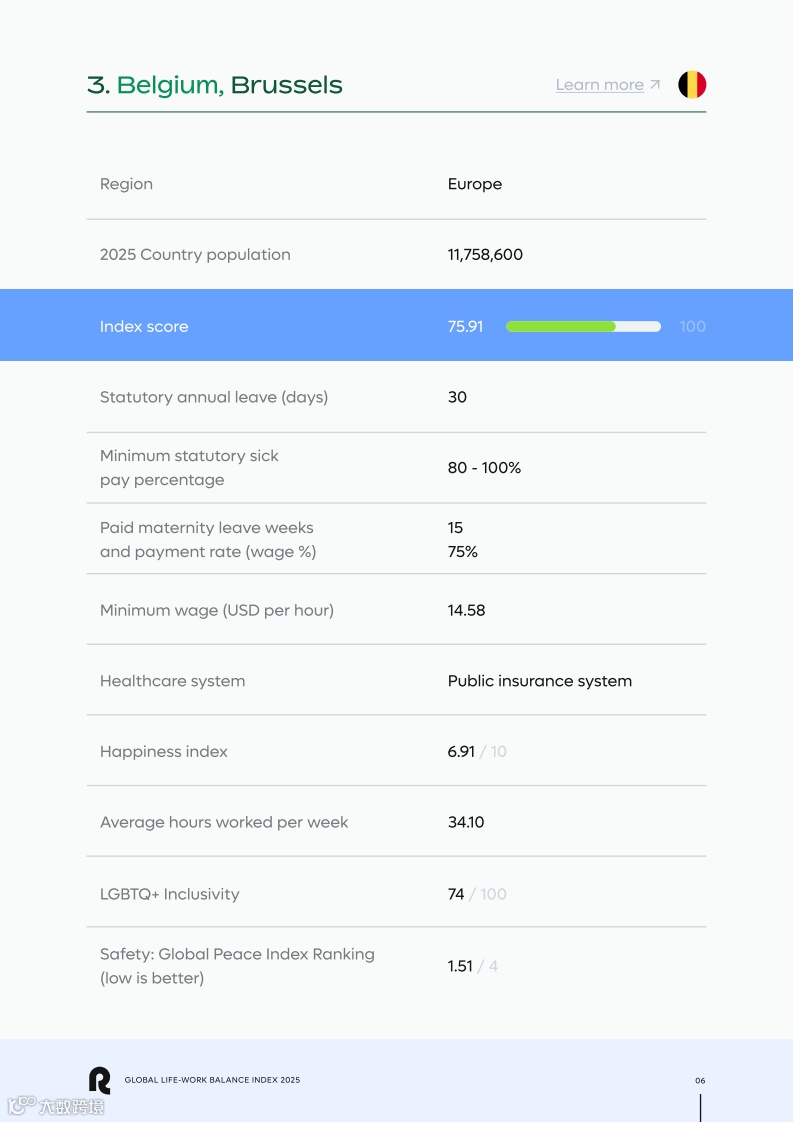Select the Index score row label

[x=144, y=326]
